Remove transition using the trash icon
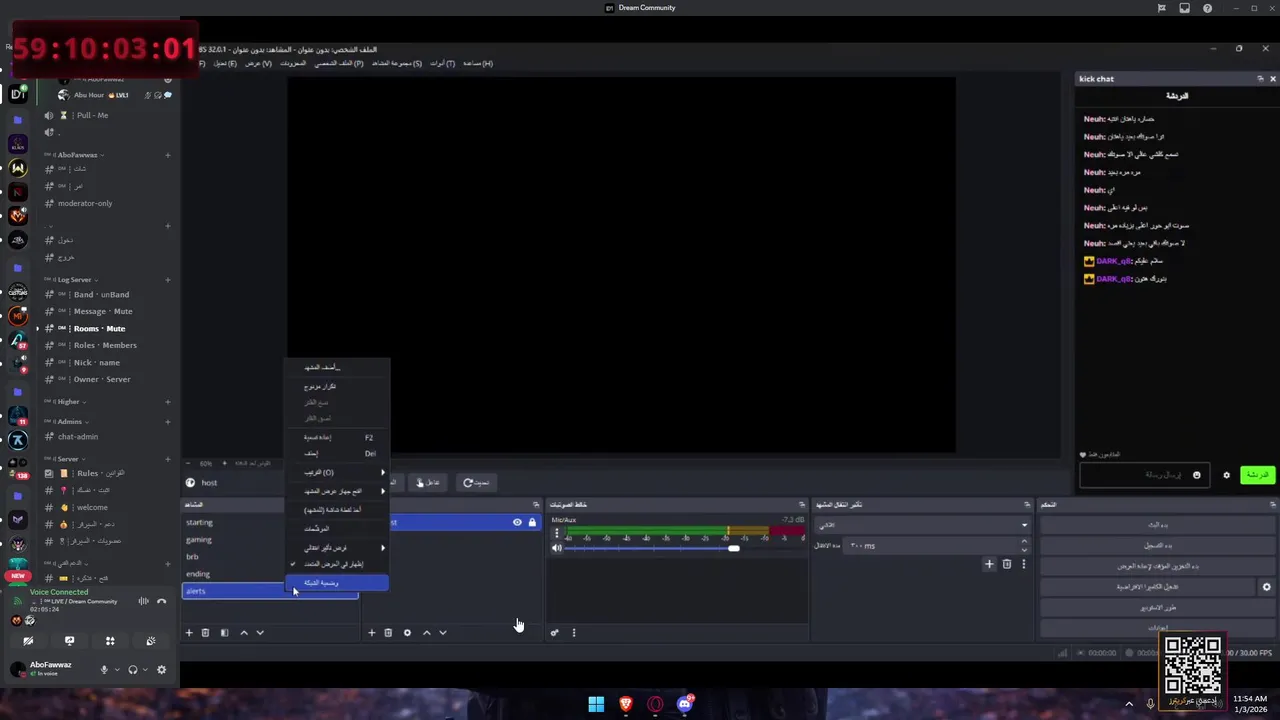The width and height of the screenshot is (1280, 720). coord(1006,564)
